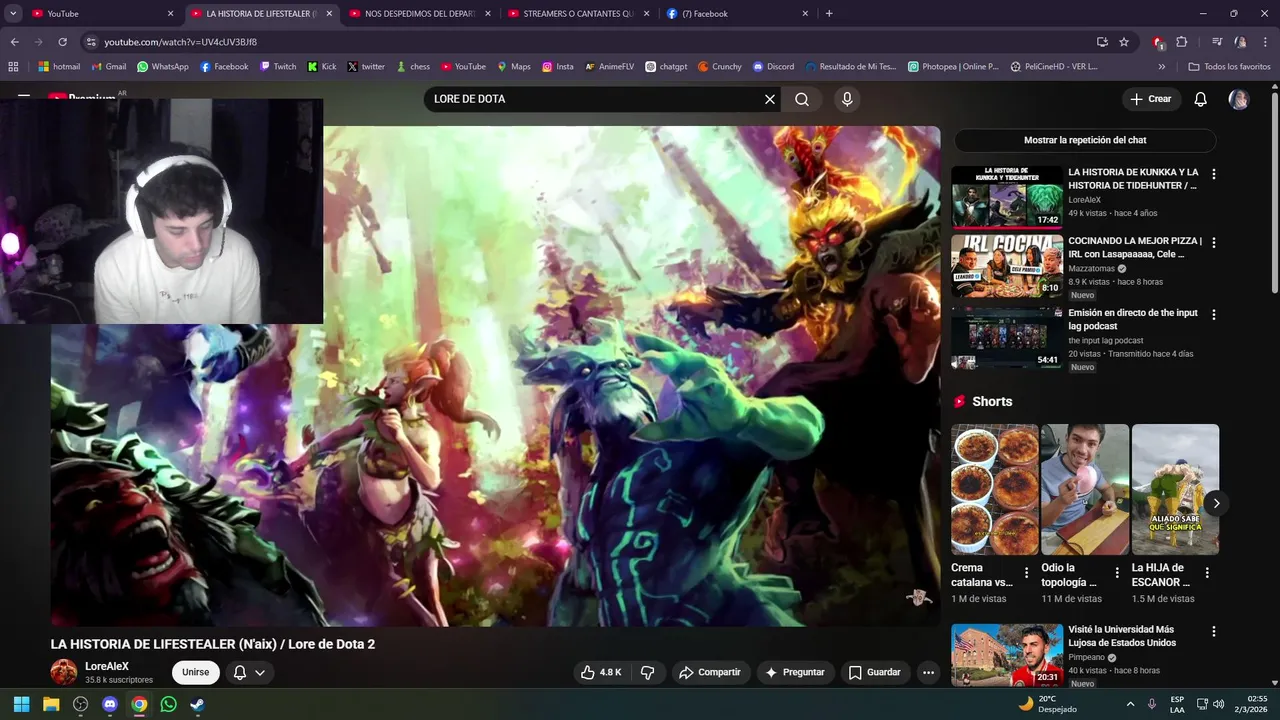Click the Chrome icon in the taskbar
This screenshot has width=1280, height=720.
(139, 704)
